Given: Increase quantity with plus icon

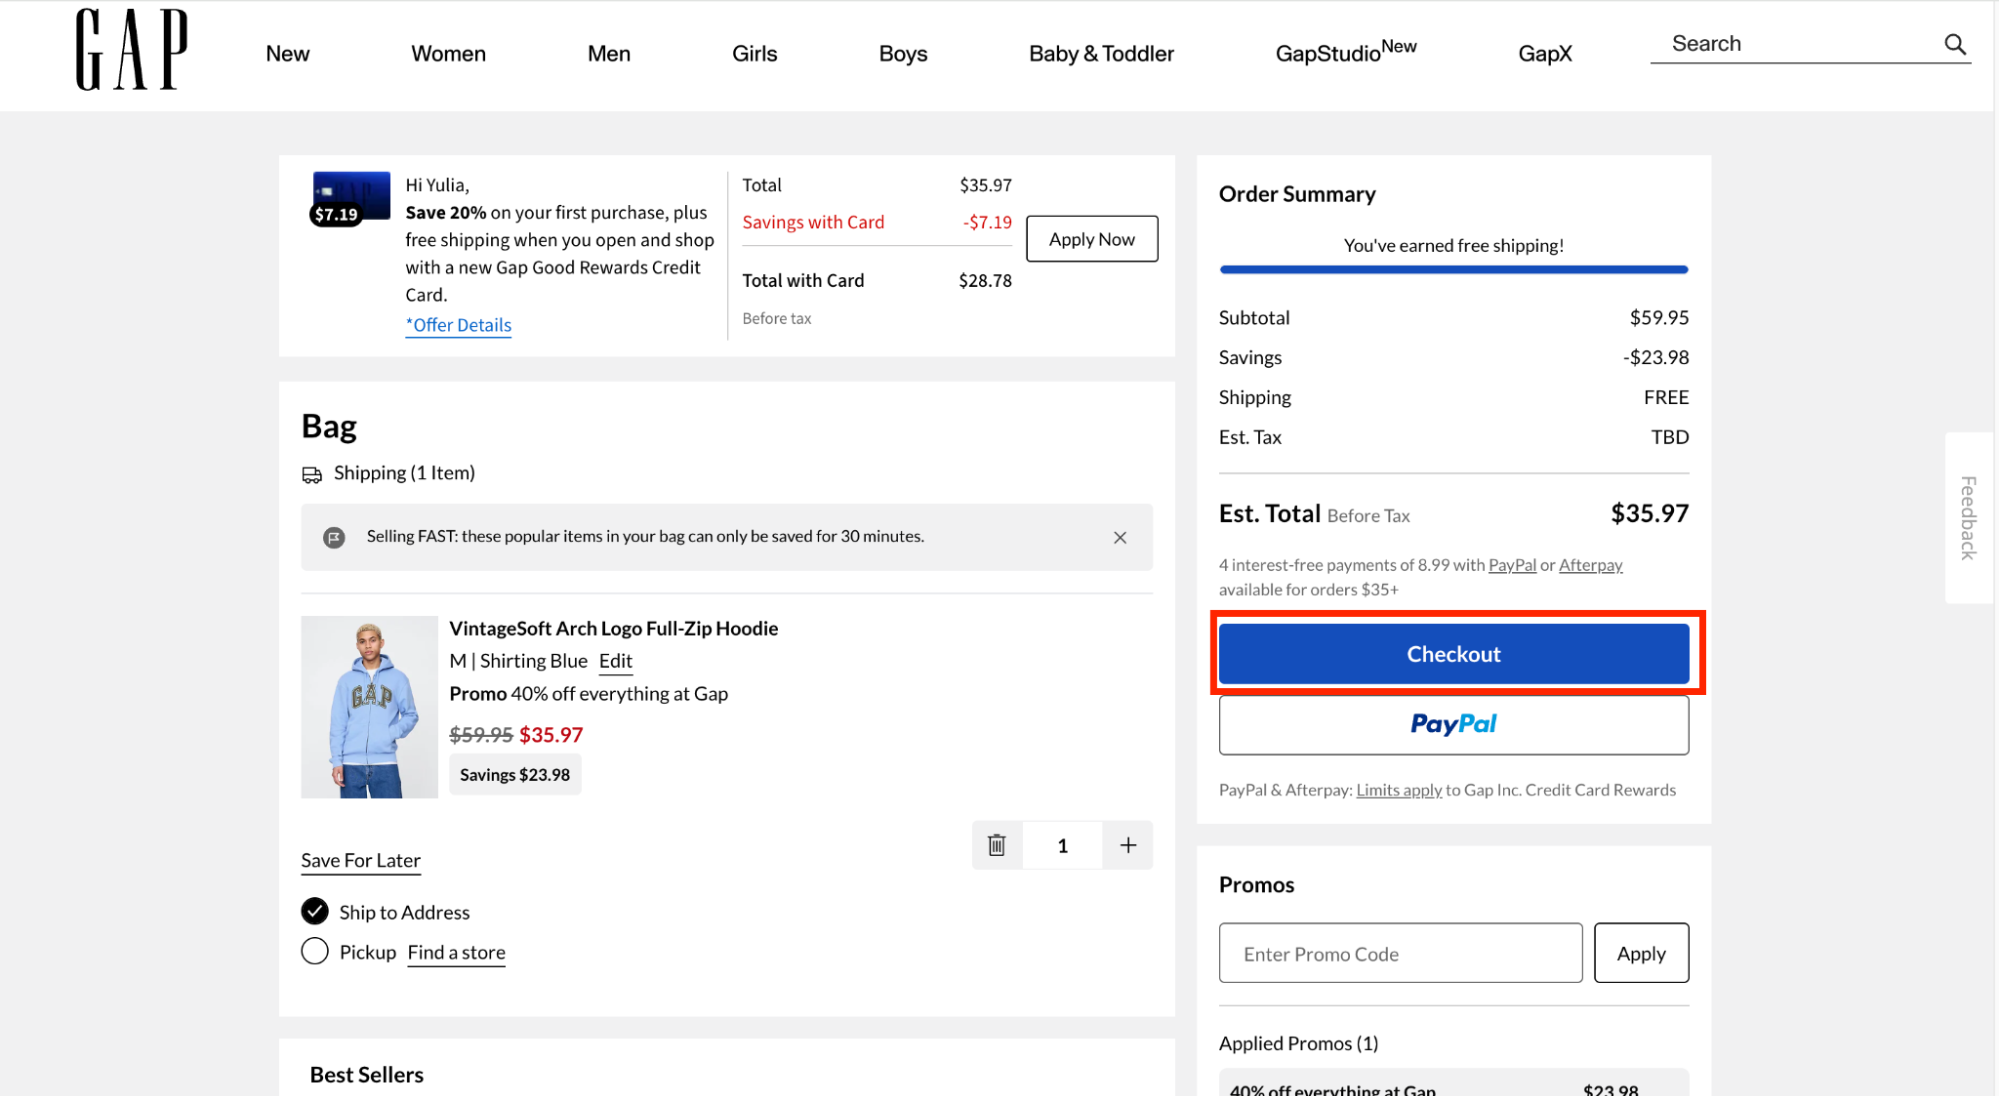Looking at the screenshot, I should point(1127,845).
